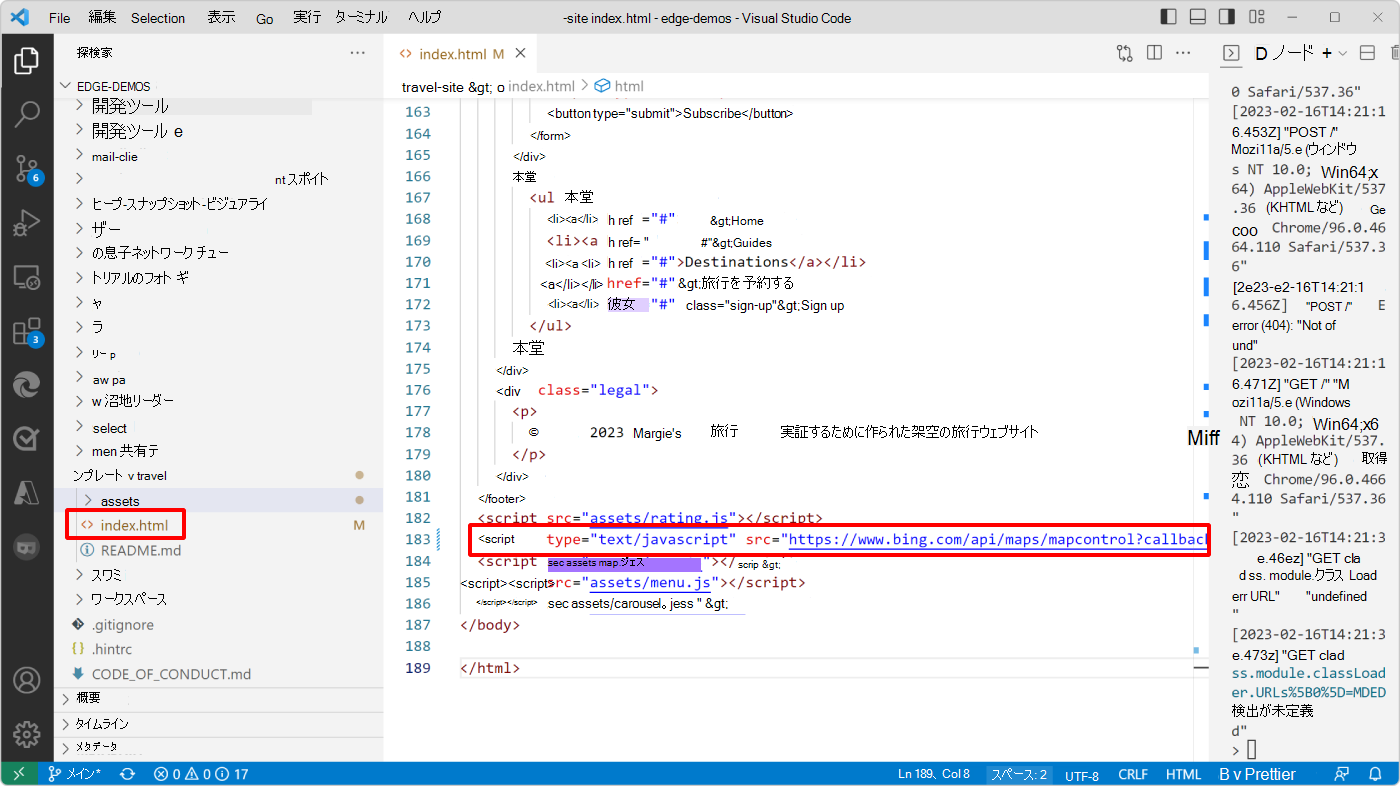This screenshot has width=1400, height=786.
Task: Open the ターミナル menu
Action: 359,16
